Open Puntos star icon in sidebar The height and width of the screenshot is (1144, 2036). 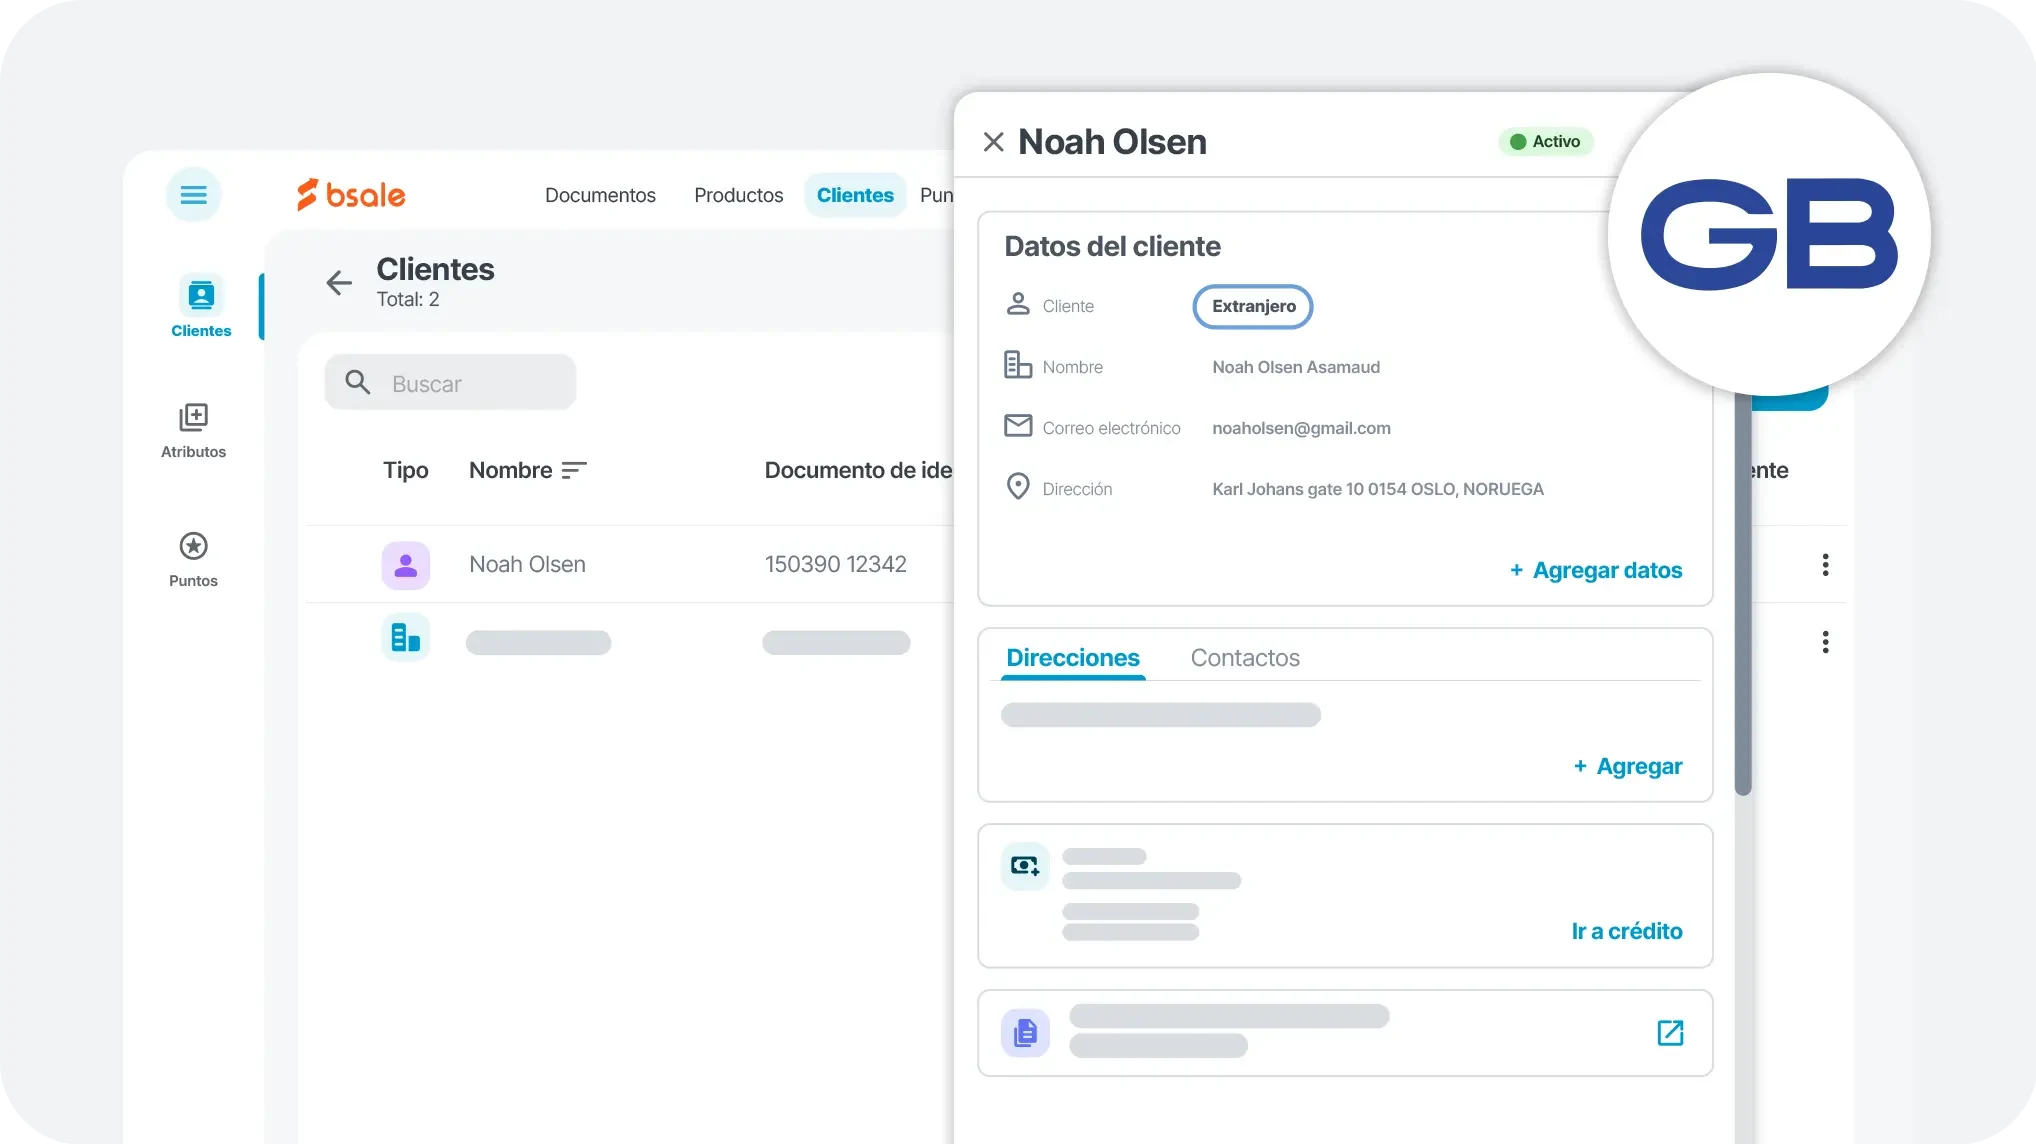pos(193,546)
